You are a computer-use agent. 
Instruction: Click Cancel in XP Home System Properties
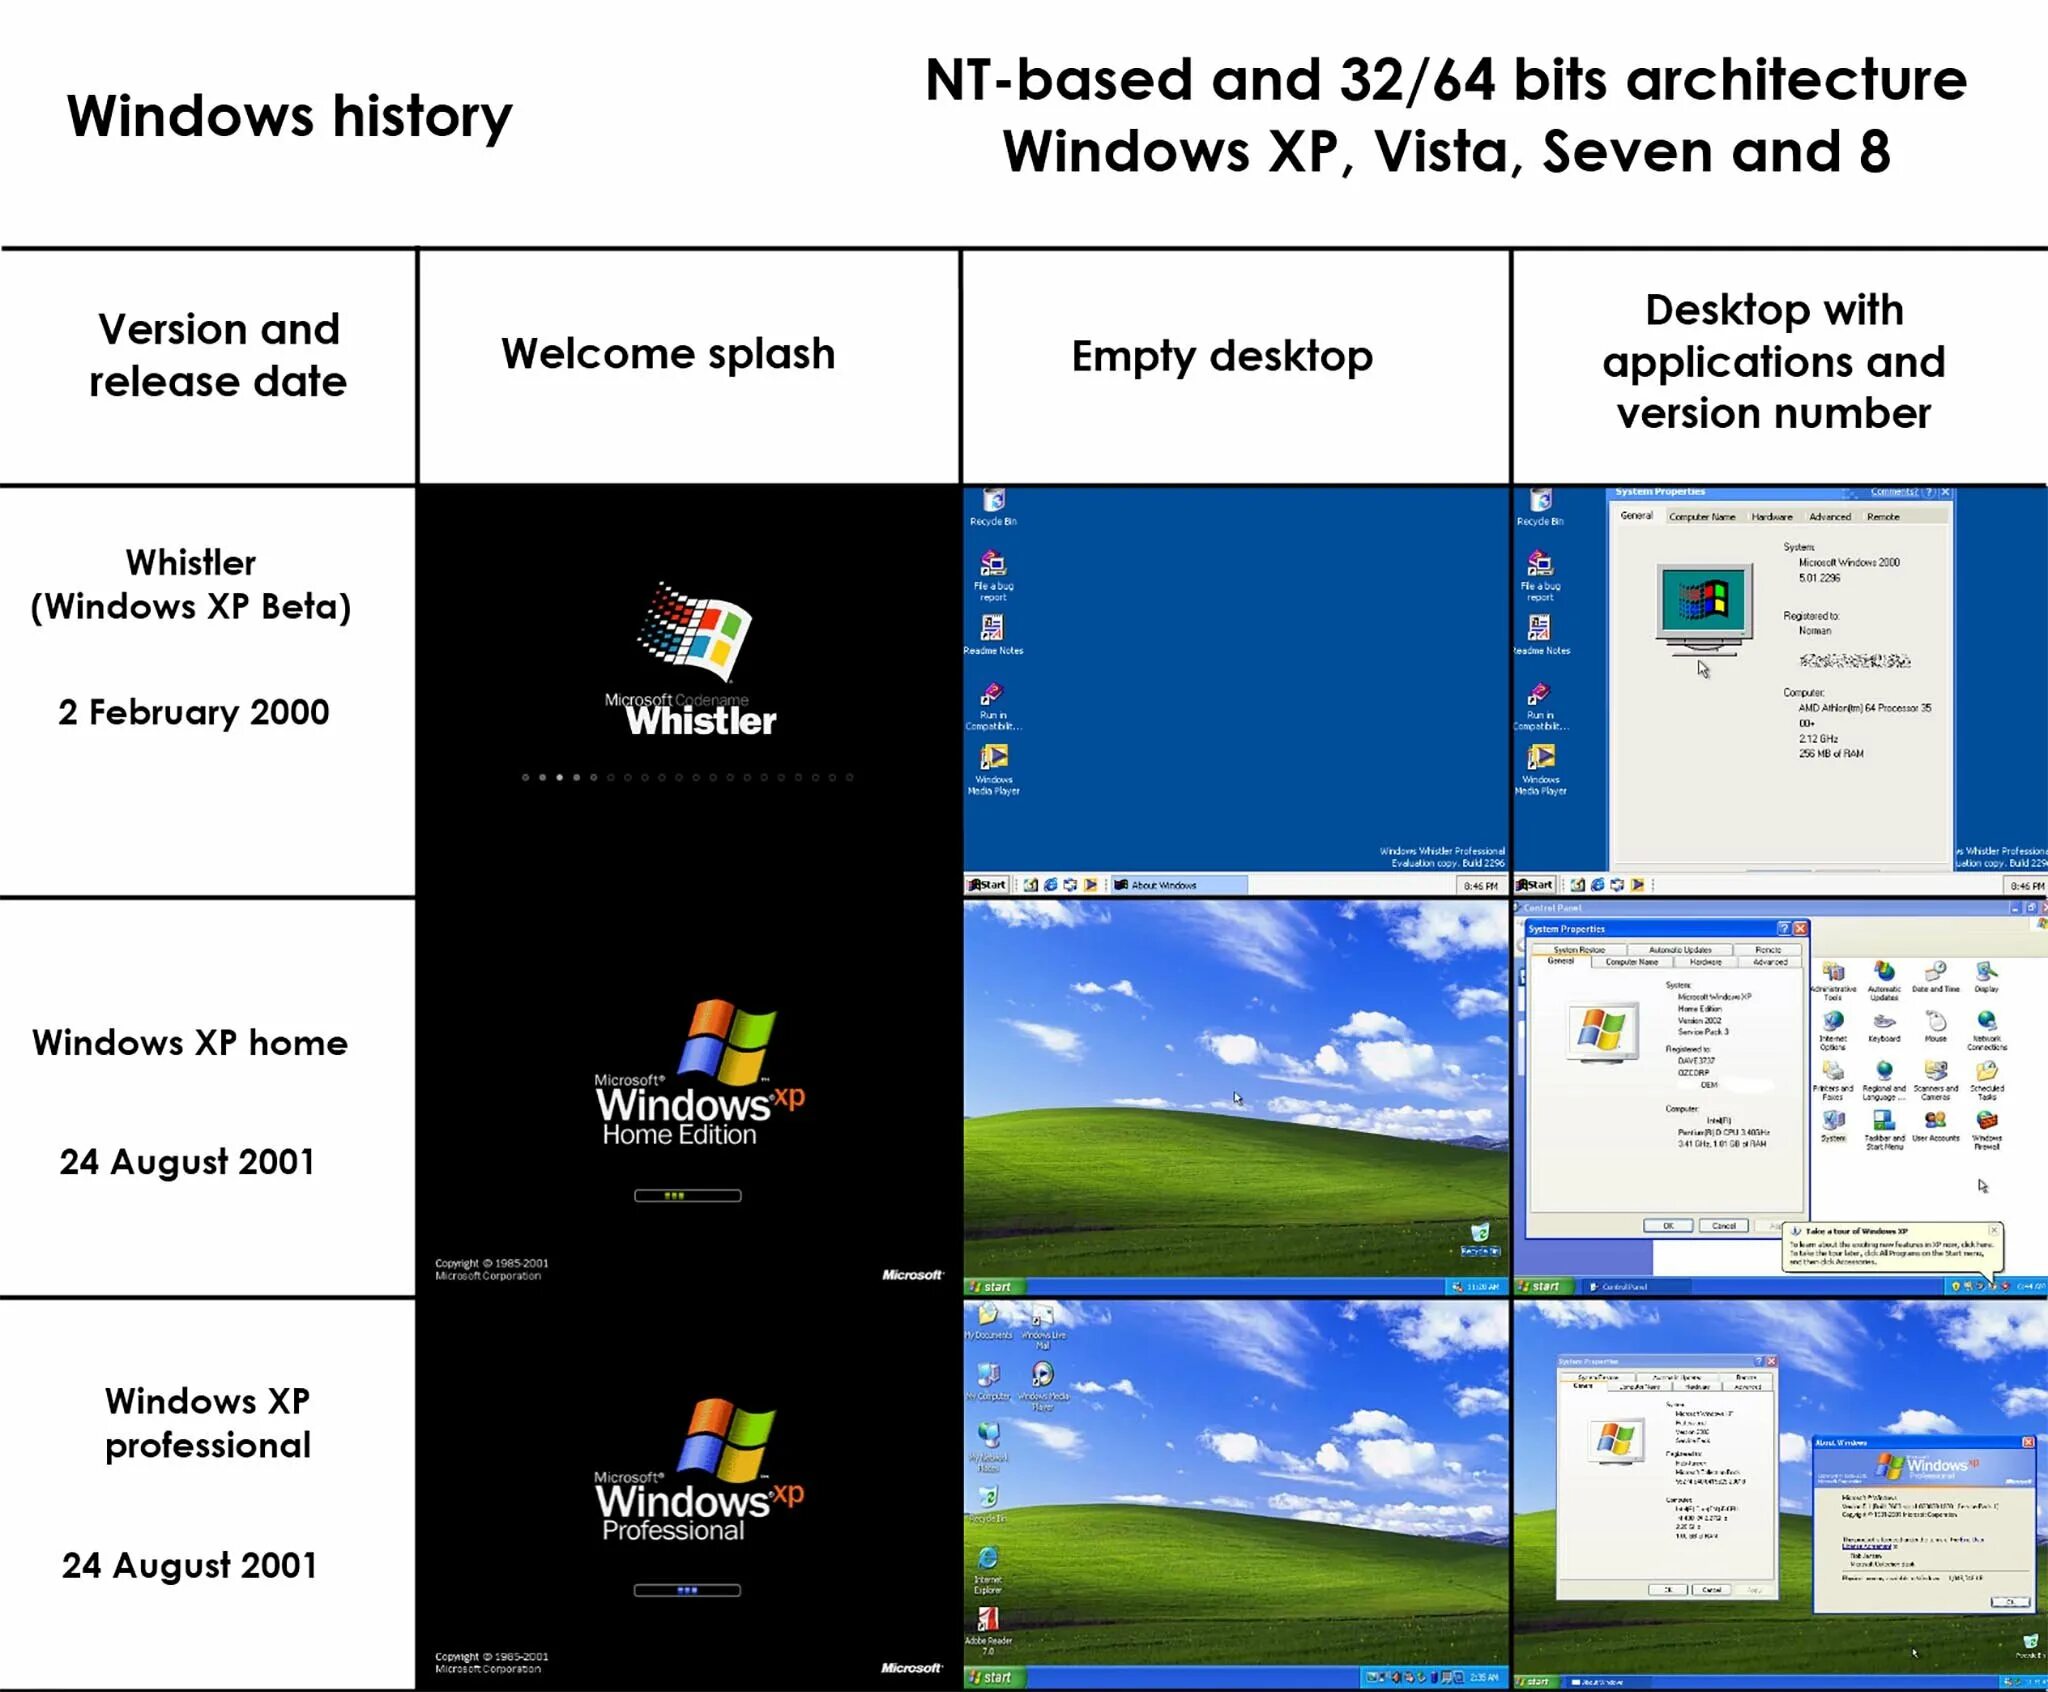coord(1723,1225)
